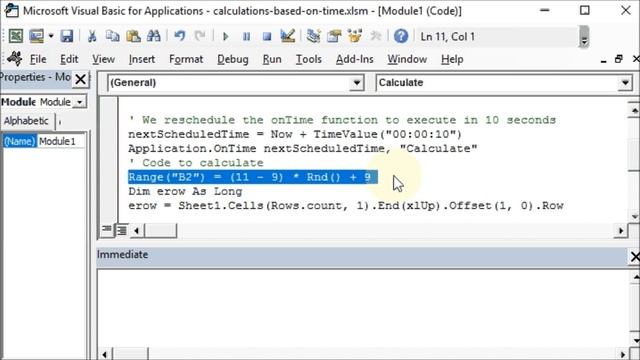
Task: Switch to Excel via View Microsoft Excel icon
Action: tap(16, 36)
